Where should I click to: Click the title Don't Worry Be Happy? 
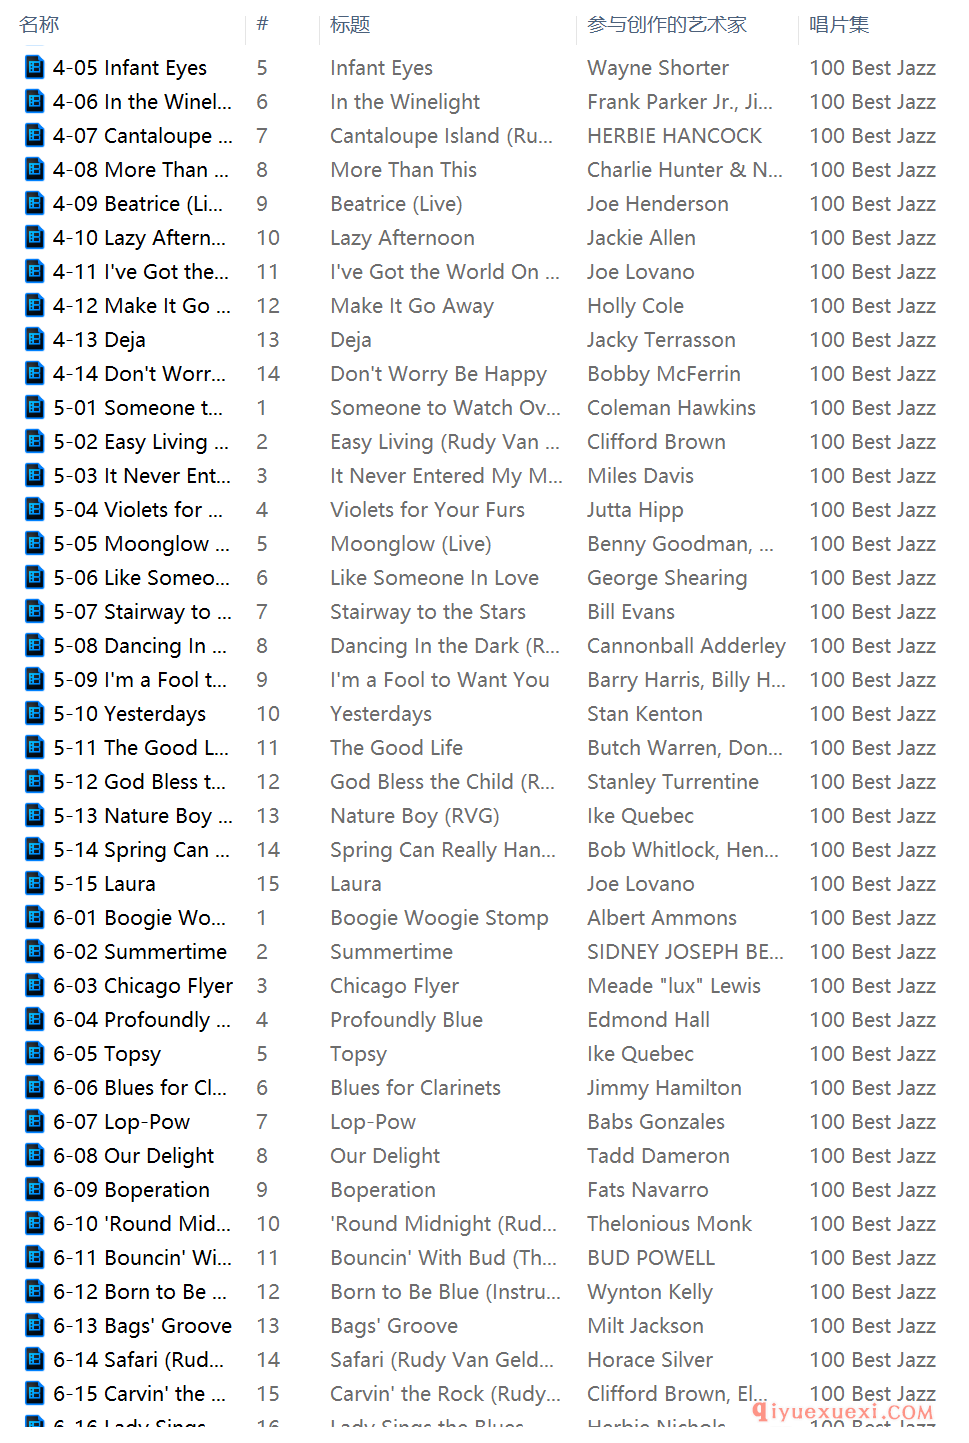[x=438, y=374]
